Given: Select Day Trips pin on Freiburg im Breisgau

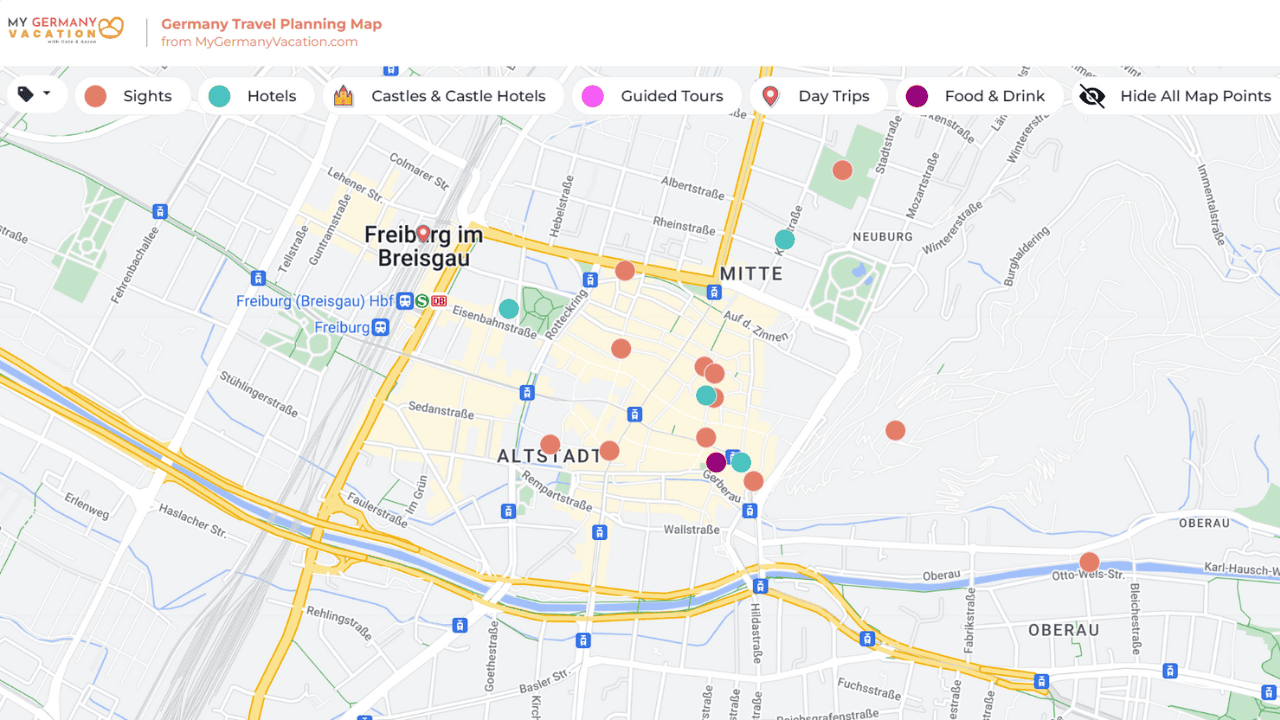Looking at the screenshot, I should (423, 234).
